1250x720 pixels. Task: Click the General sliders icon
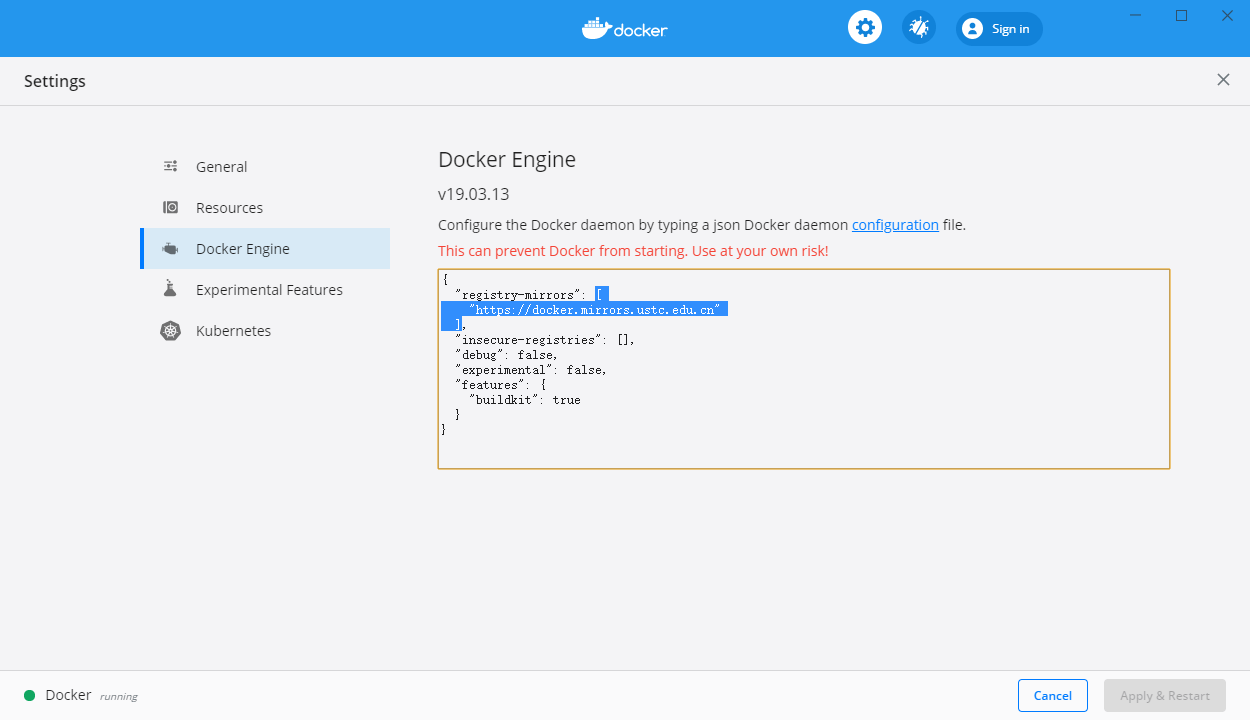(171, 167)
